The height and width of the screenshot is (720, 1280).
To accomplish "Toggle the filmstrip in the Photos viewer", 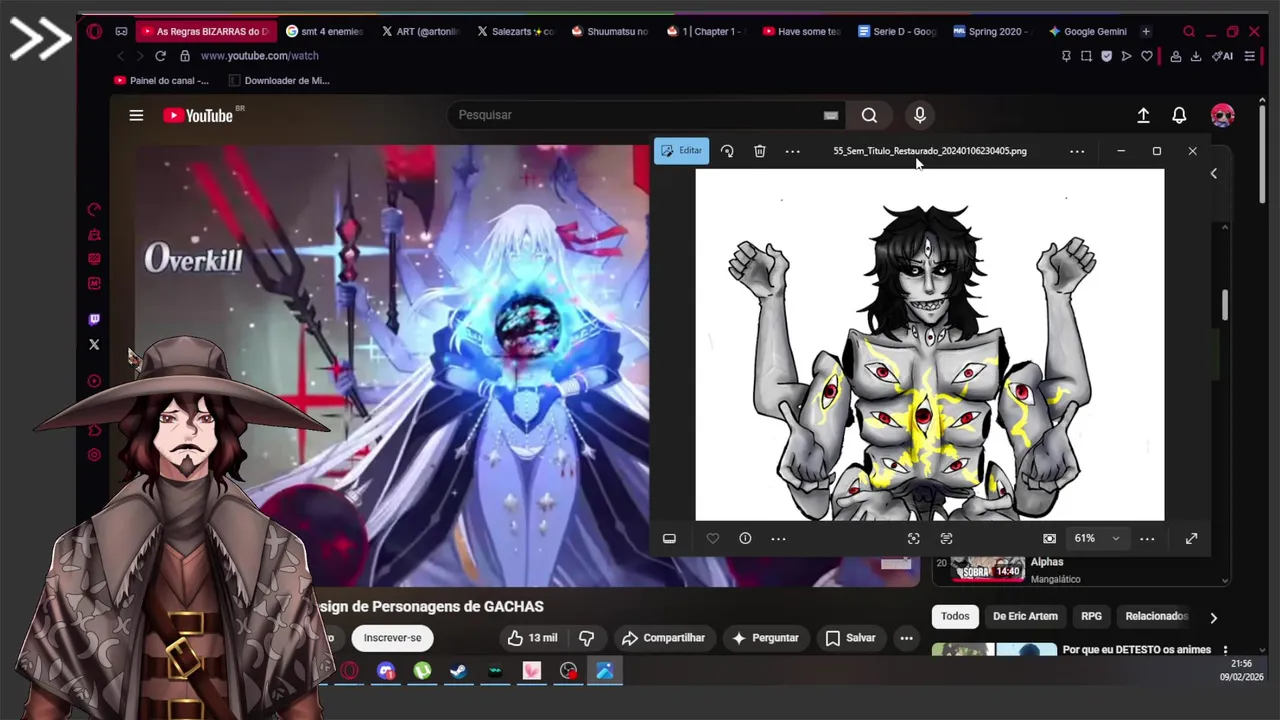I will [x=669, y=538].
